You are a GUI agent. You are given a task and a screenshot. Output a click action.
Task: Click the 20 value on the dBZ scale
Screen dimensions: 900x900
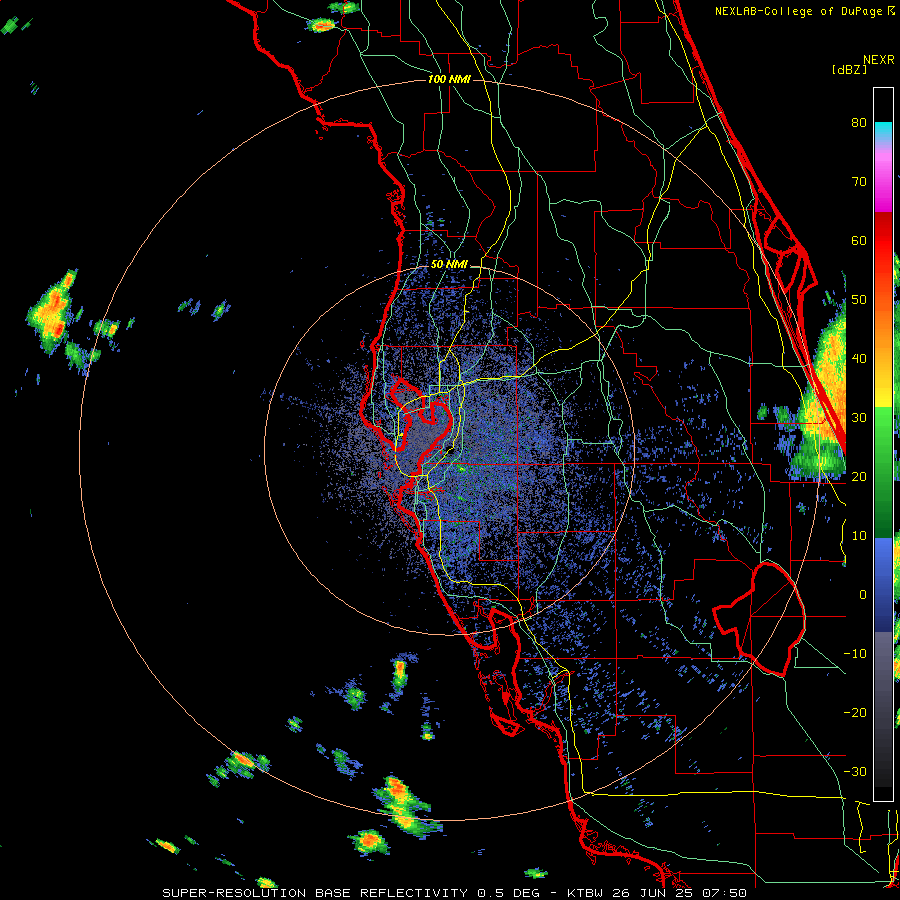tap(859, 476)
